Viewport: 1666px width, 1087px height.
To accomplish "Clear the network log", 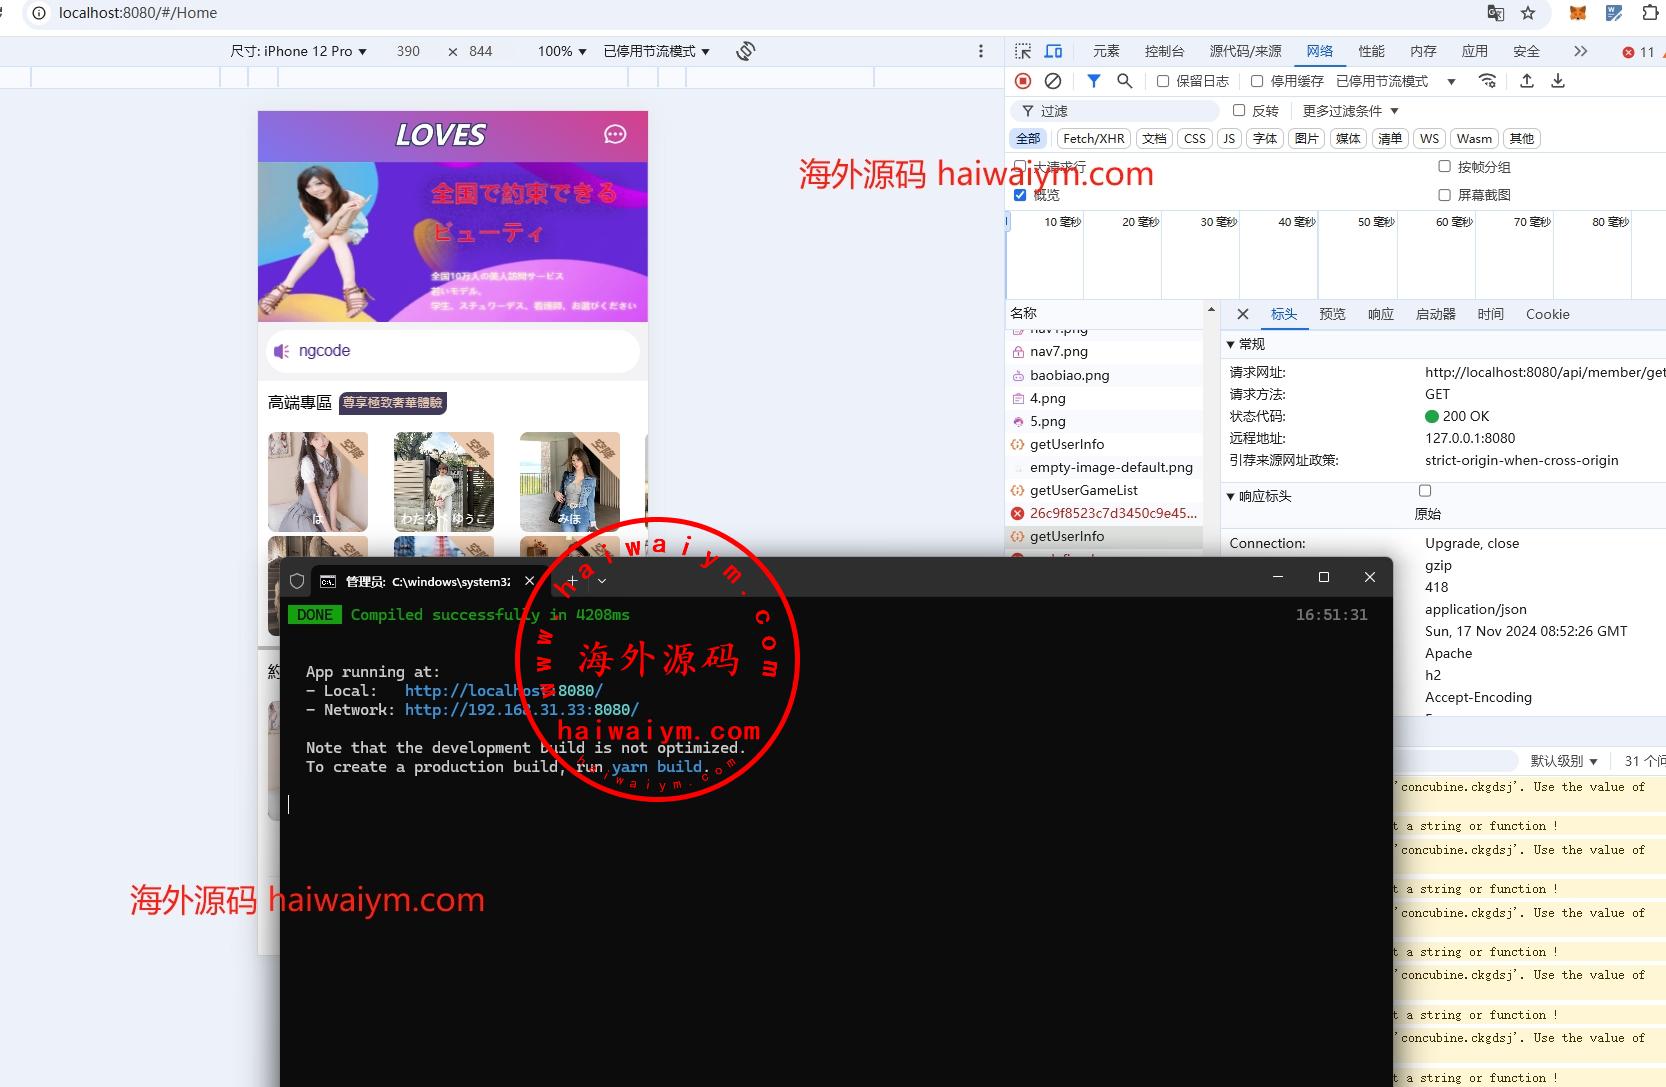I will [x=1052, y=81].
